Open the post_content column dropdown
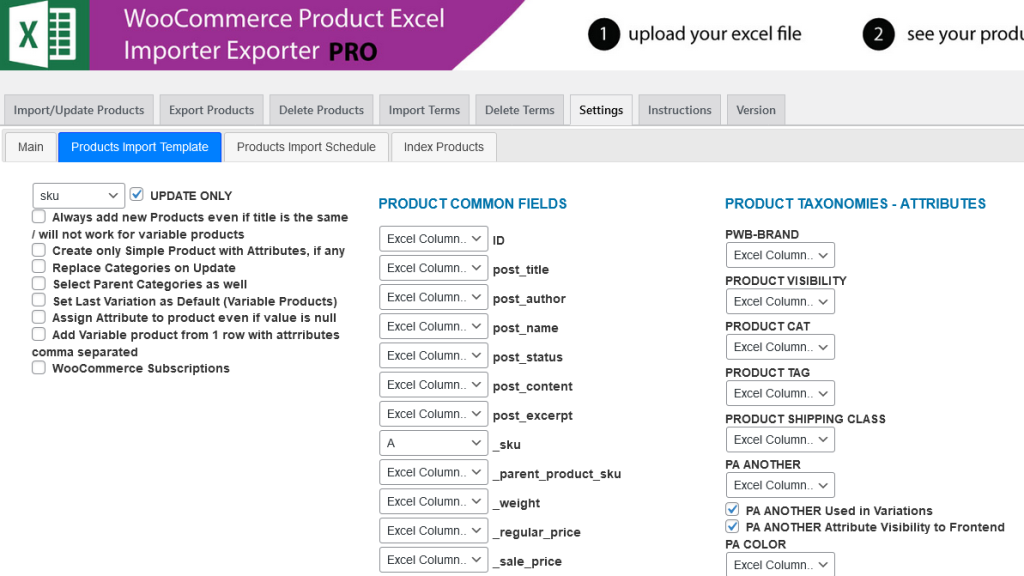 pyautogui.click(x=434, y=385)
